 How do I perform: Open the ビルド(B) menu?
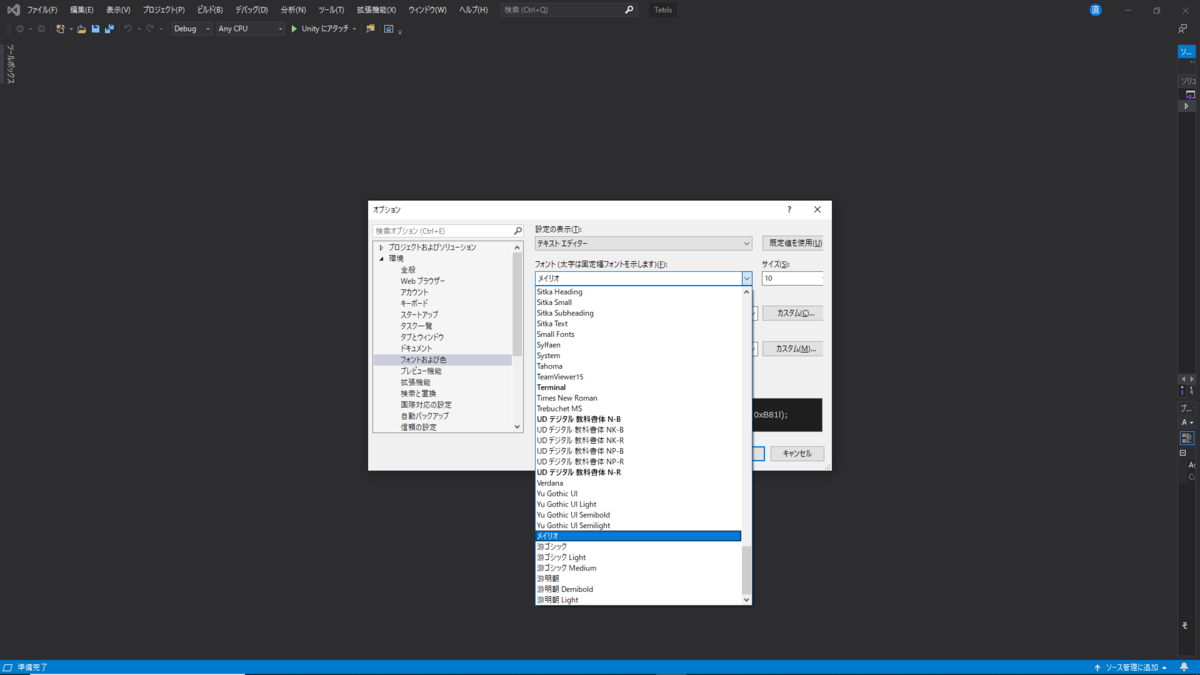[210, 10]
